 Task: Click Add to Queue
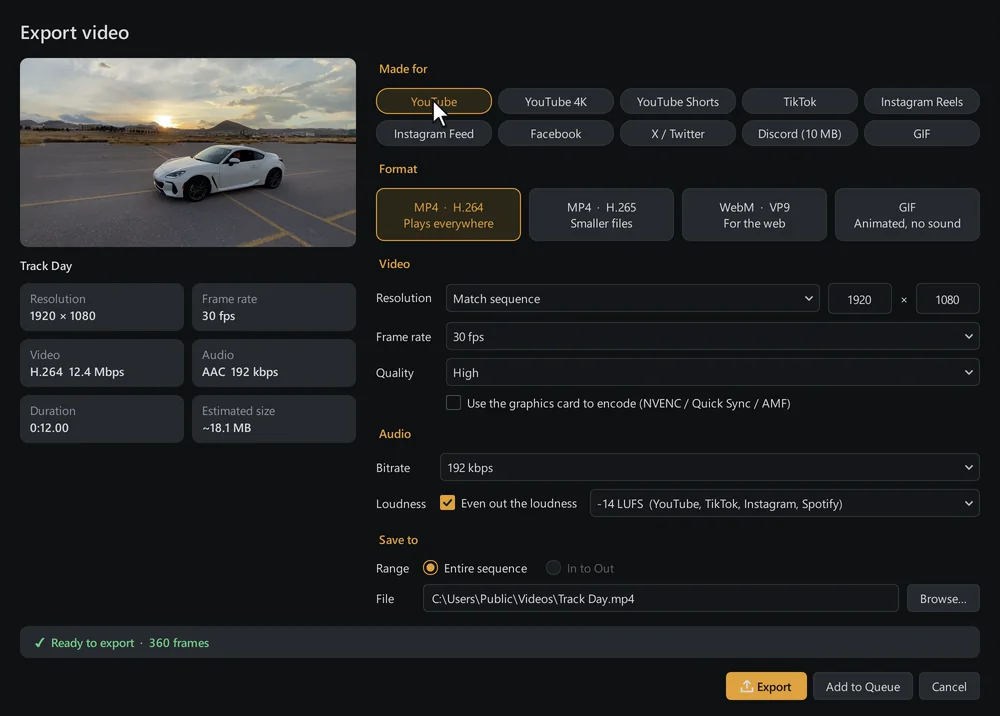pyautogui.click(x=862, y=686)
